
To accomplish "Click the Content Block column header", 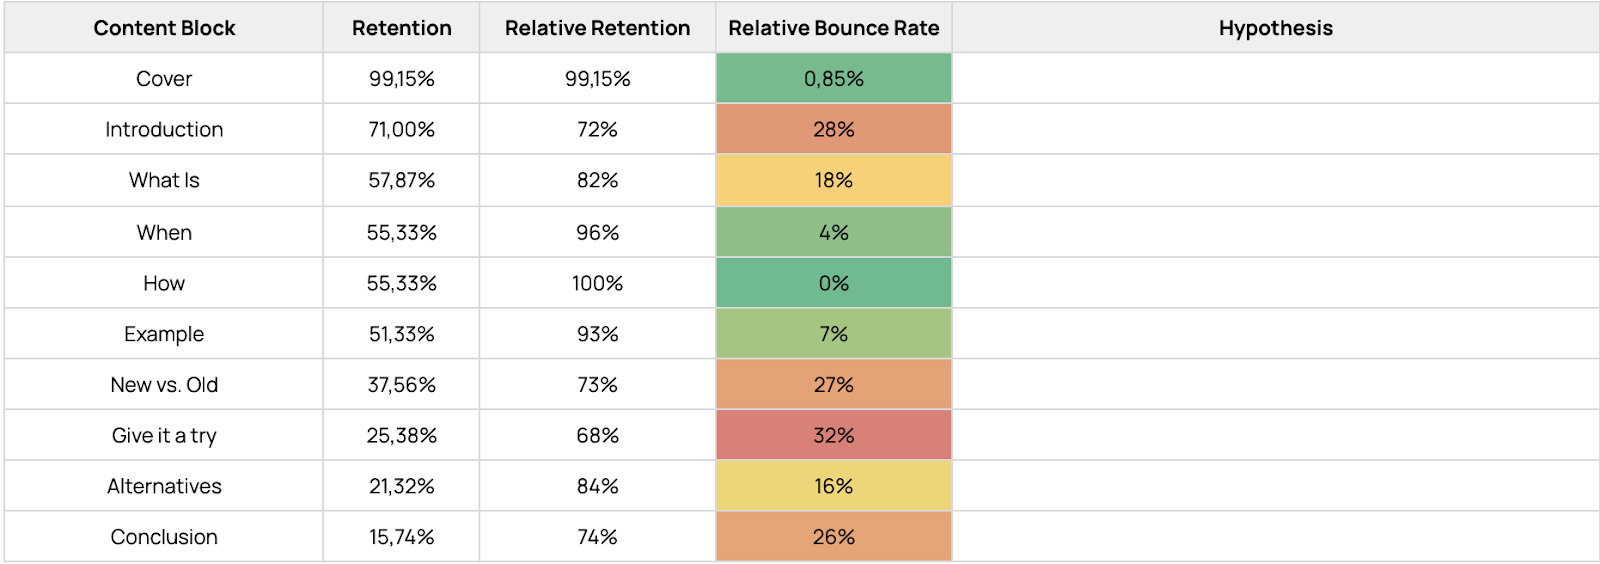I will pos(164,28).
